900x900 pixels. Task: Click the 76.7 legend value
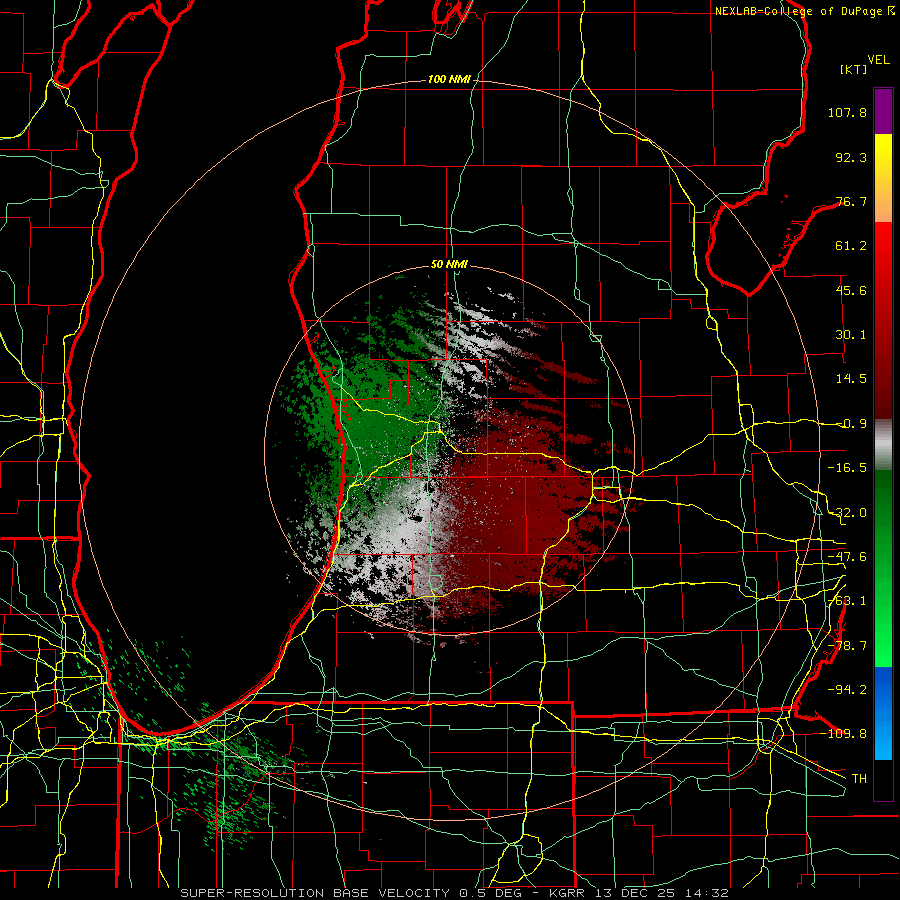(x=851, y=201)
